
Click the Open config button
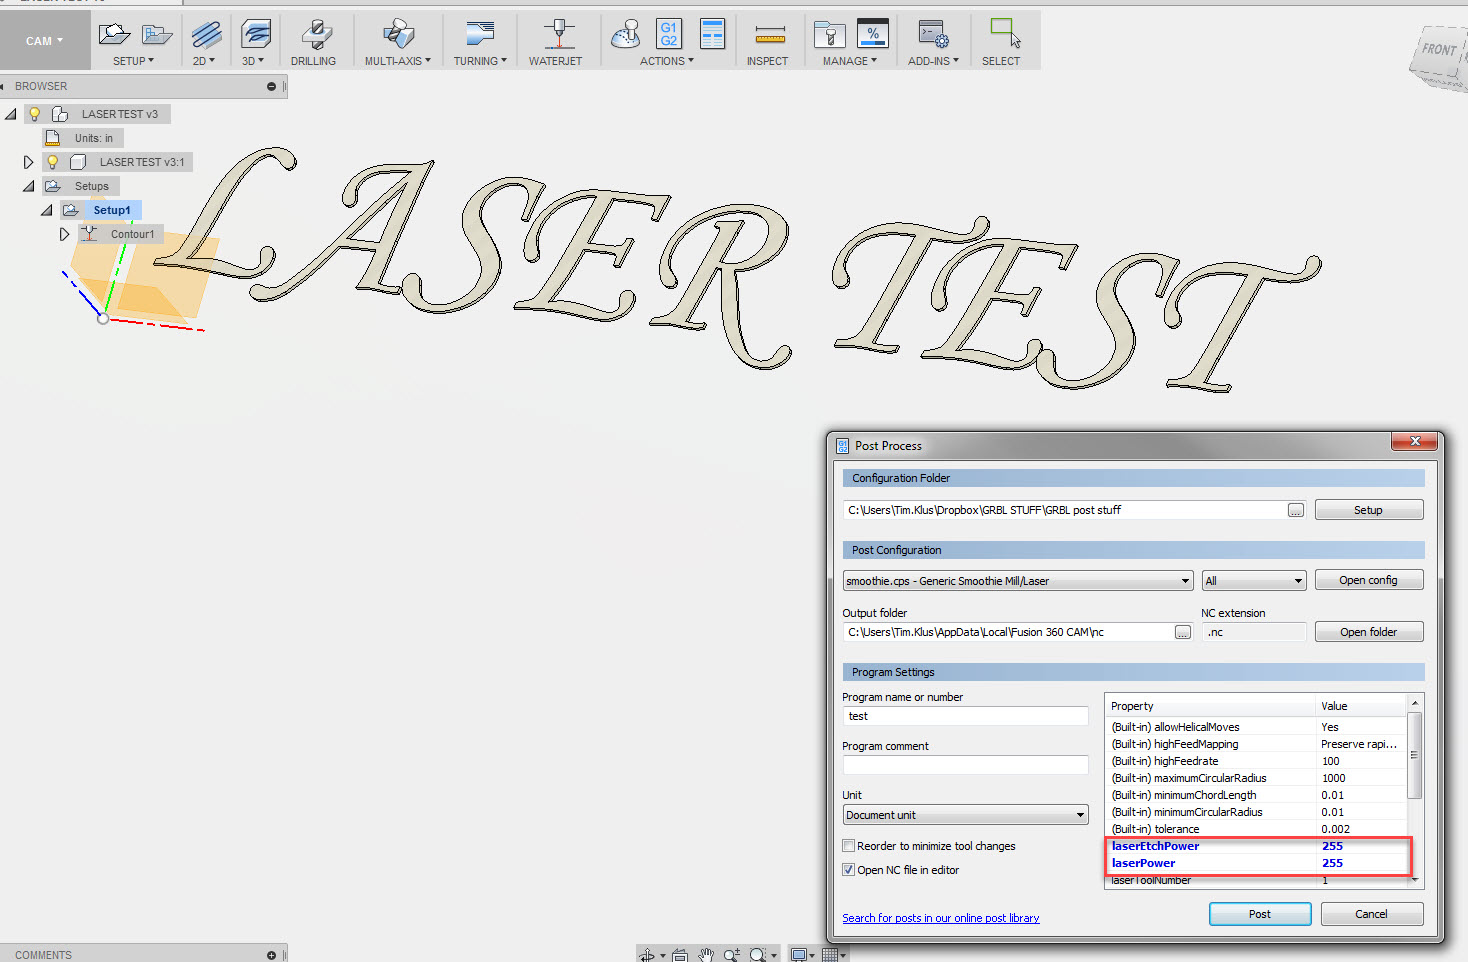coord(1368,580)
